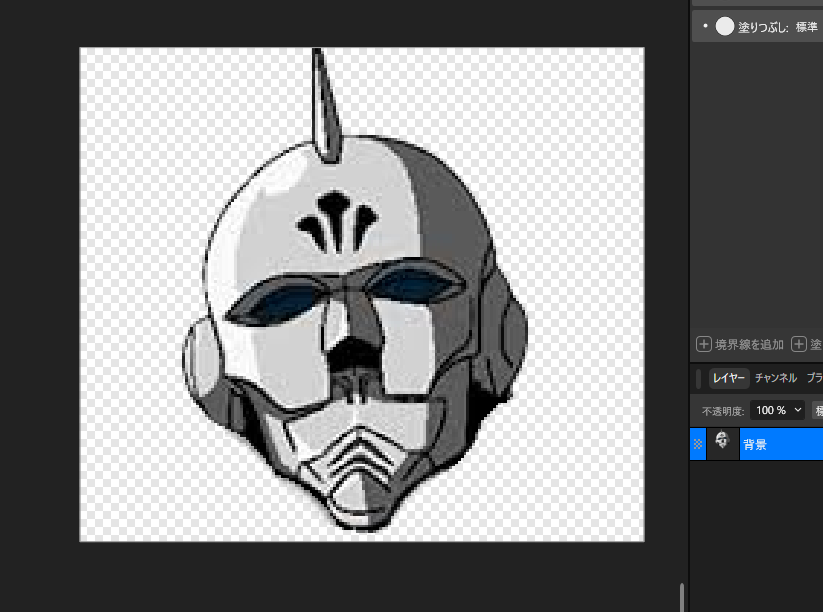Switch to the レイヤー tab

coord(729,378)
